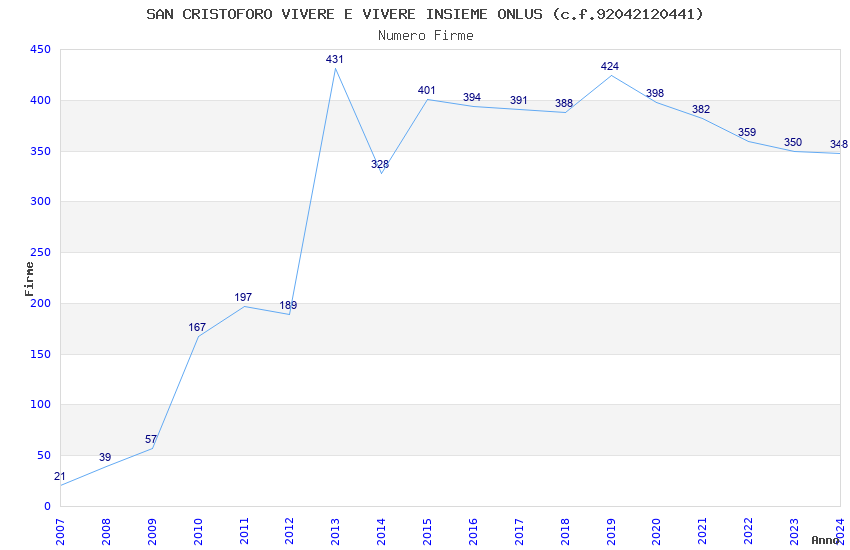
Task: Click the 2017 x-axis year tick
Action: click(x=519, y=532)
